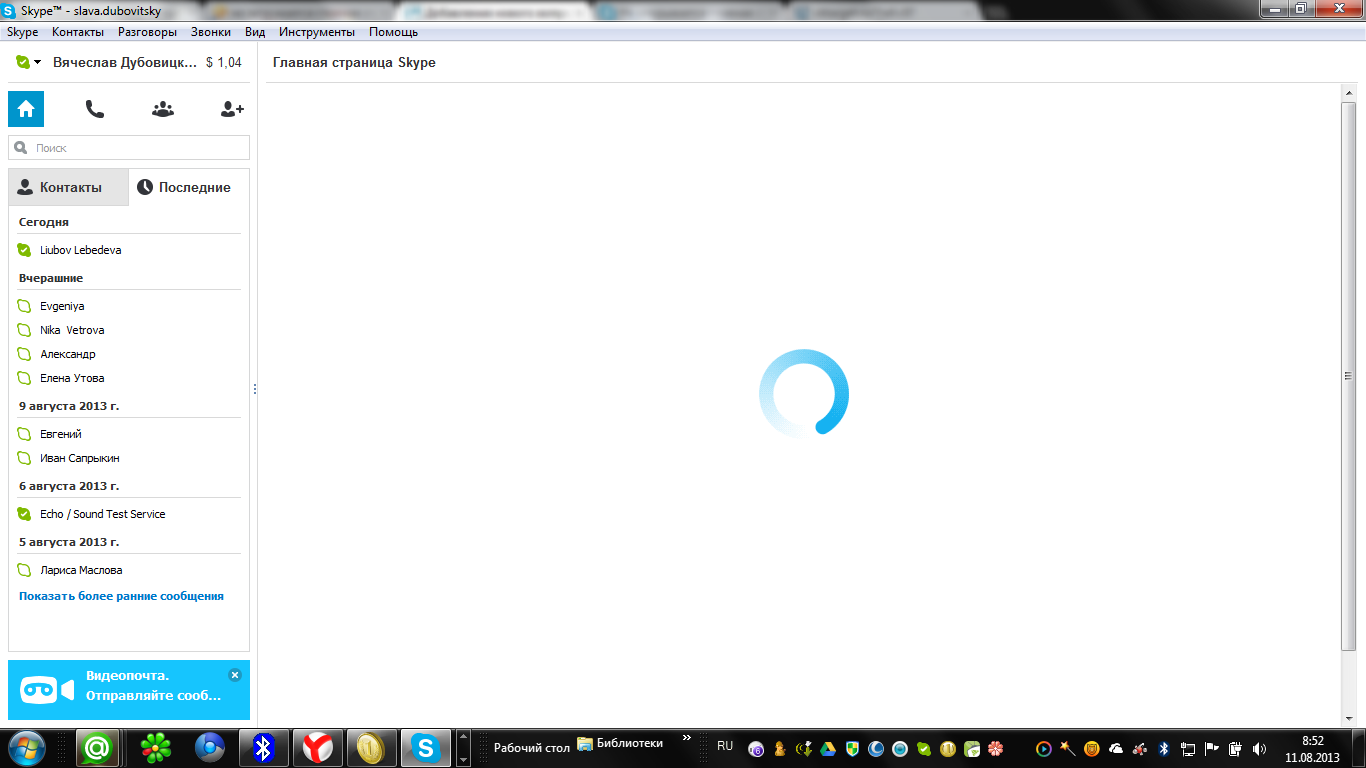Click Рабочий стол toolbar in taskbar

click(532, 747)
